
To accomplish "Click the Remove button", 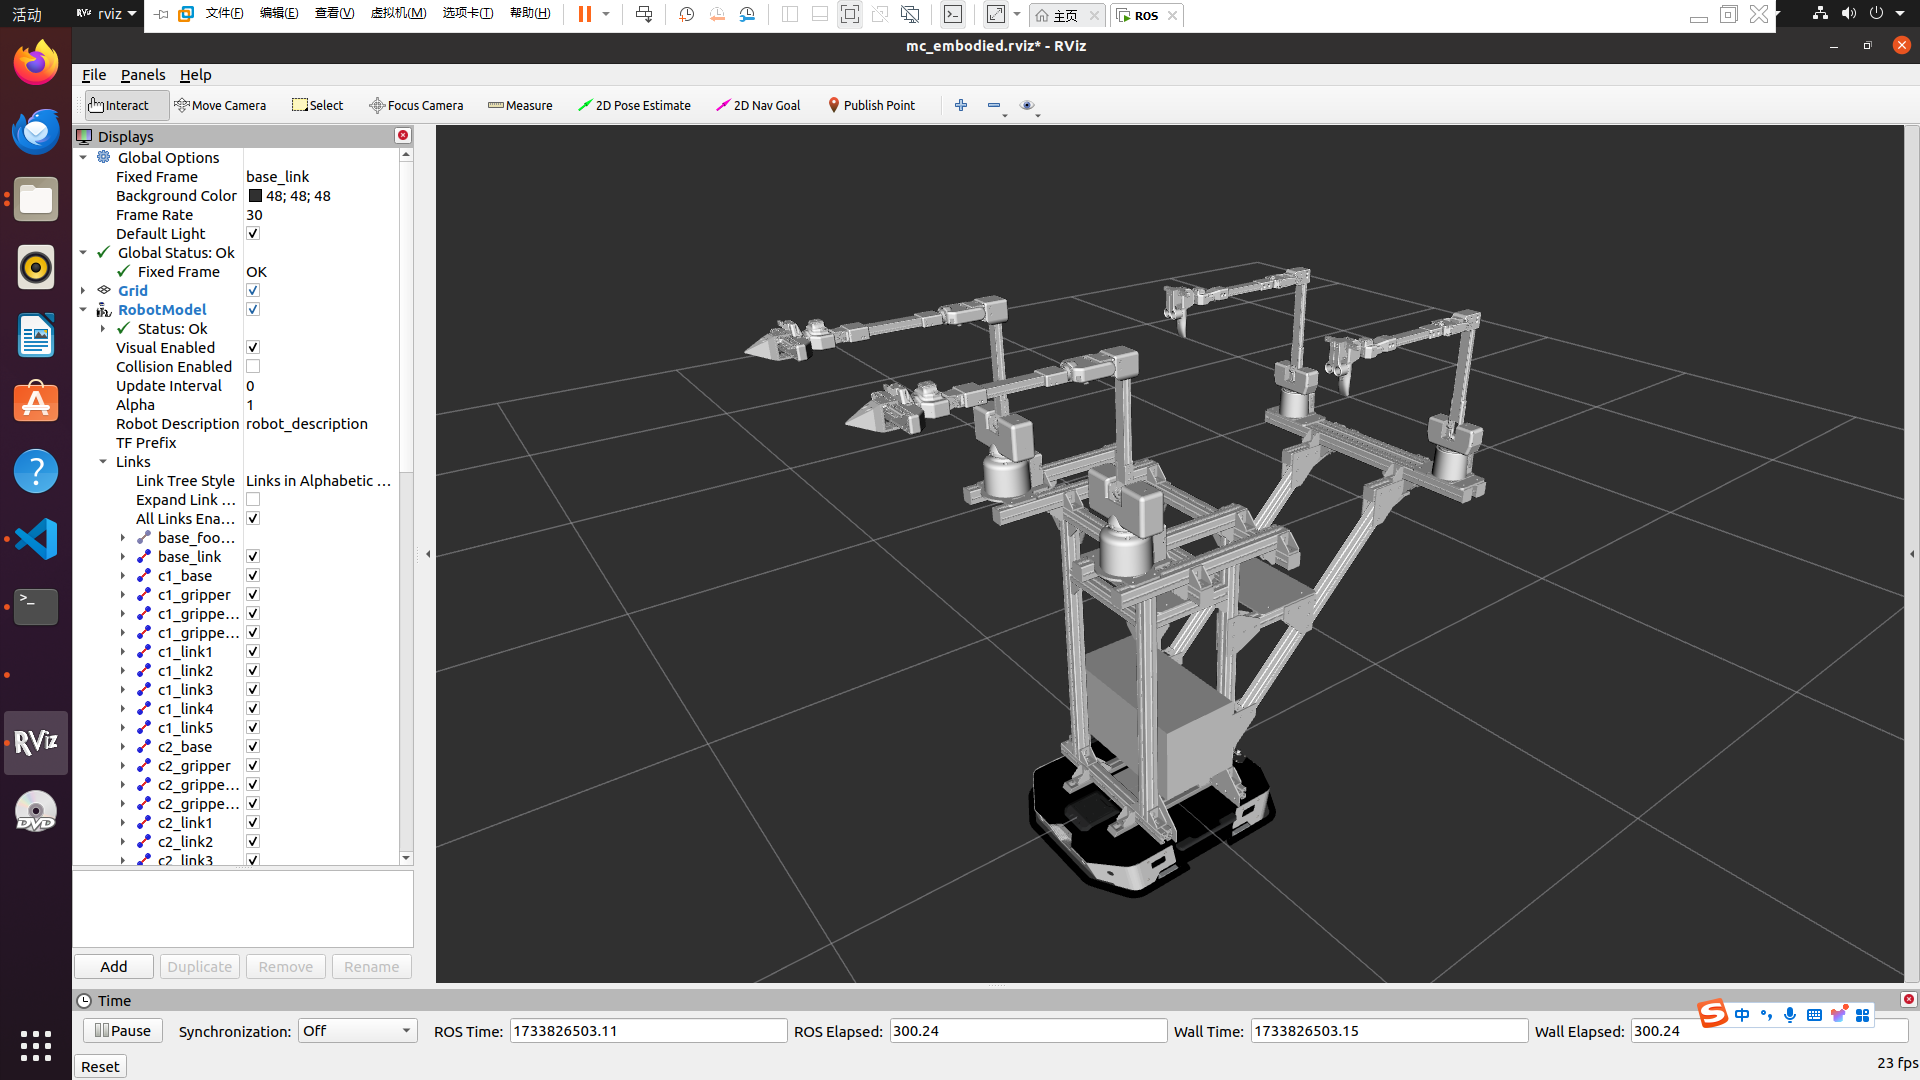I will click(x=286, y=966).
